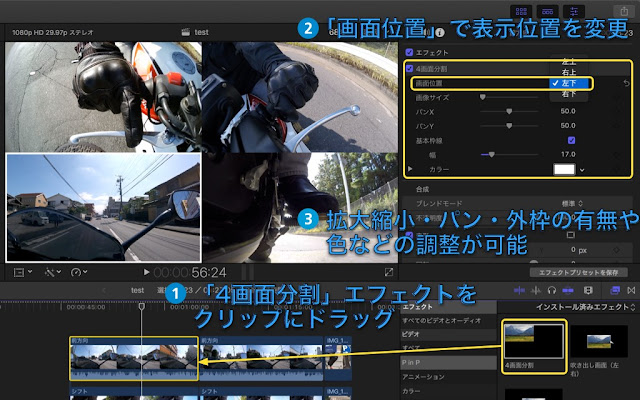Open ブレンドモード 標準 dropdown
The image size is (640, 400).
(x=572, y=203)
